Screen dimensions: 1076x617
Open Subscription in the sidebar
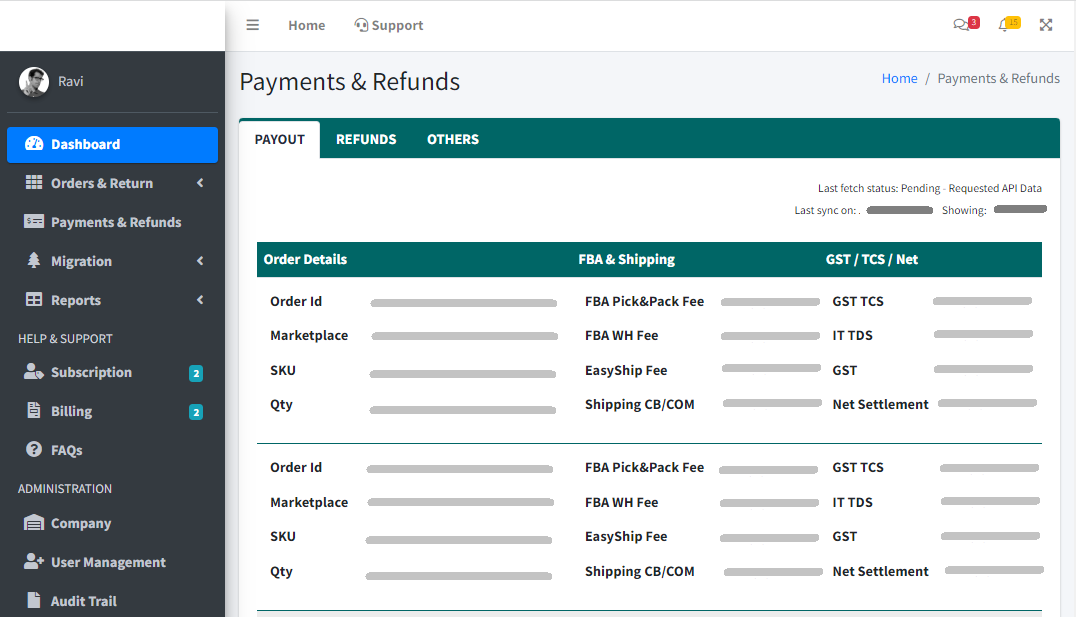[91, 372]
